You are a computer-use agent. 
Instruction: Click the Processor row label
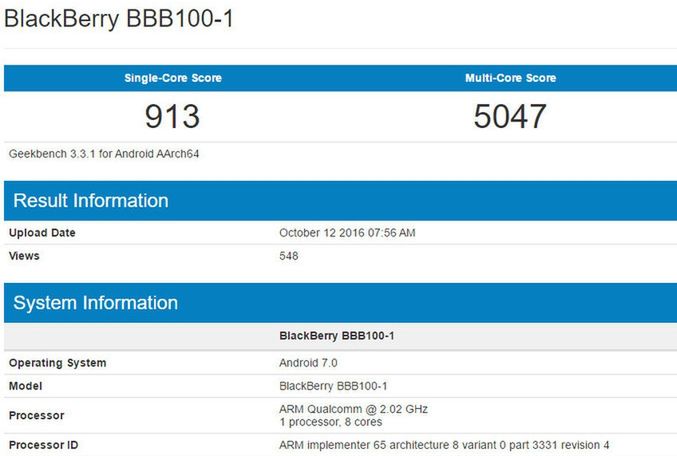coord(37,415)
